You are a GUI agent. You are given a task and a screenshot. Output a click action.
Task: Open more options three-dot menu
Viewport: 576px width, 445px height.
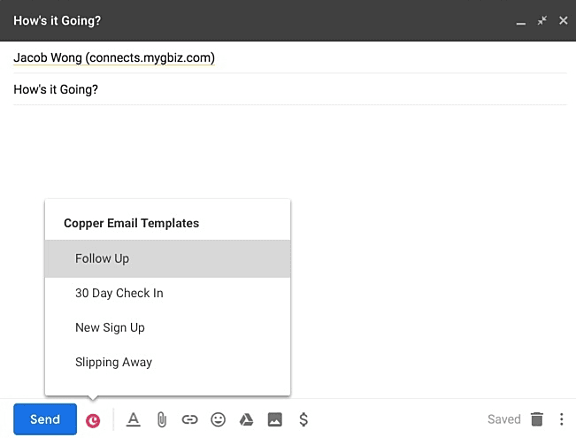[x=561, y=419]
